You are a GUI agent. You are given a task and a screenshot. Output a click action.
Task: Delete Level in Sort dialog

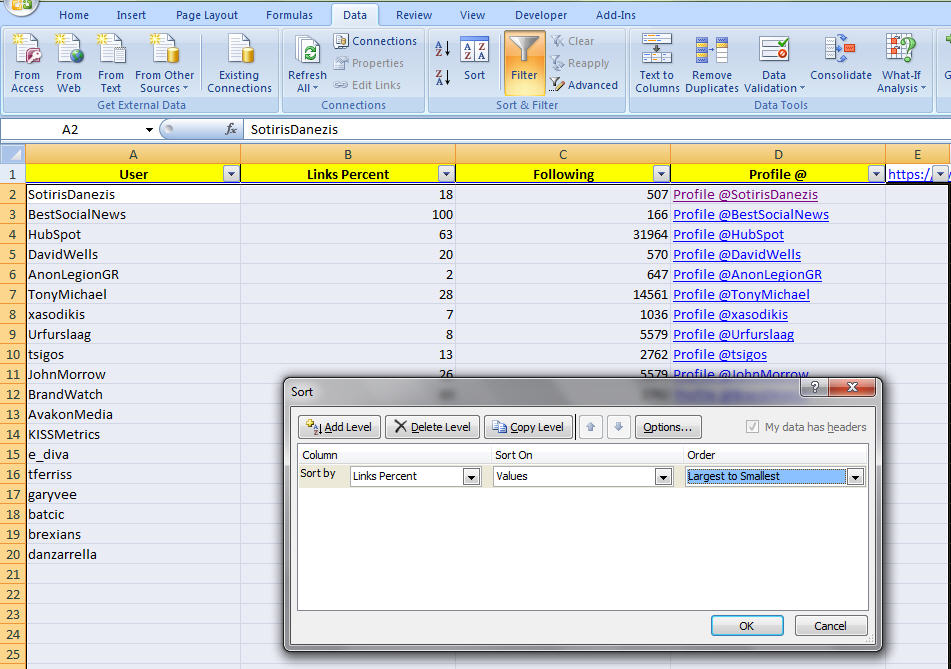point(432,427)
